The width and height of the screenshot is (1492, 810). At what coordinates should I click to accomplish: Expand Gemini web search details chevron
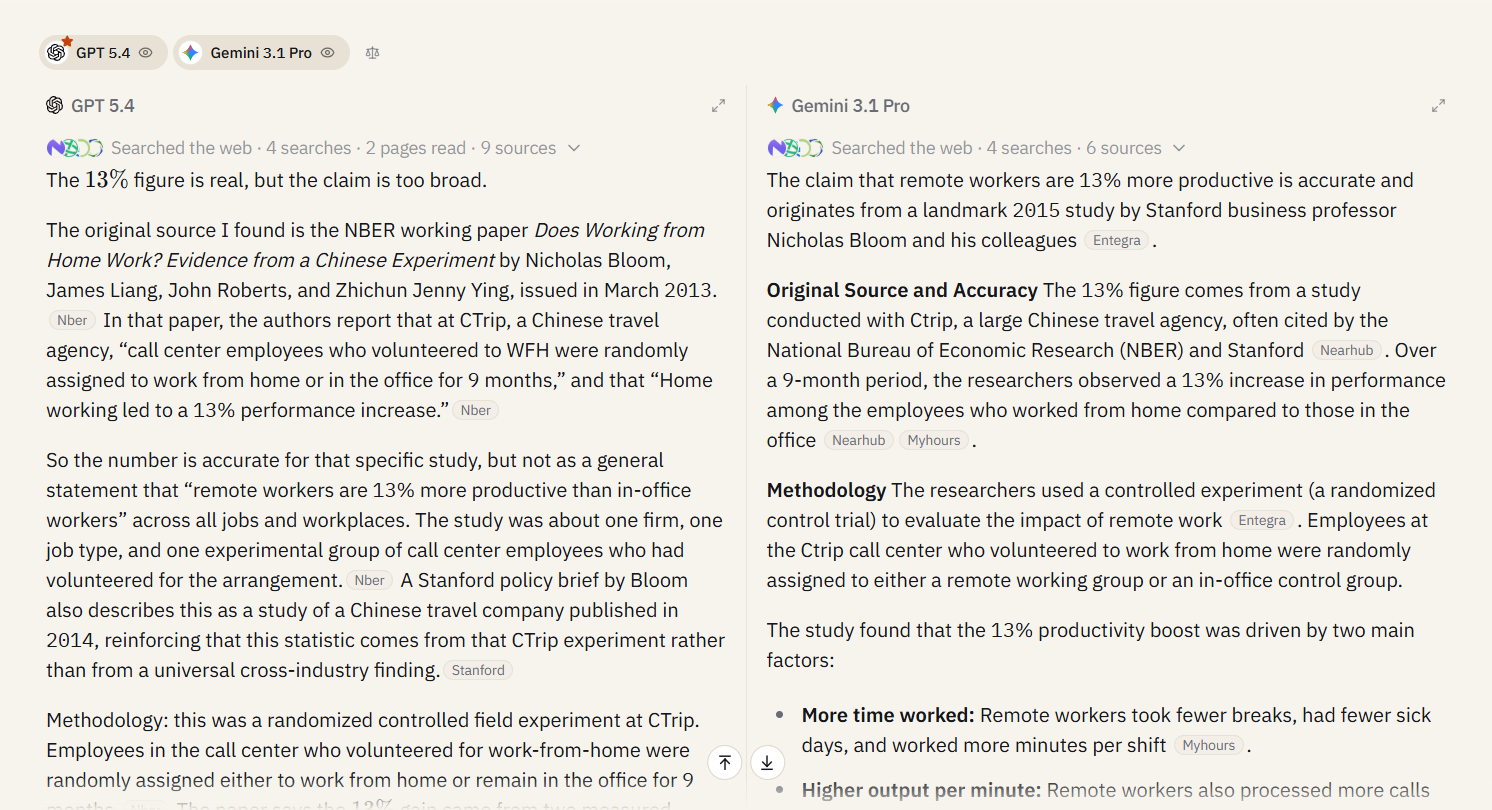tap(1179, 148)
